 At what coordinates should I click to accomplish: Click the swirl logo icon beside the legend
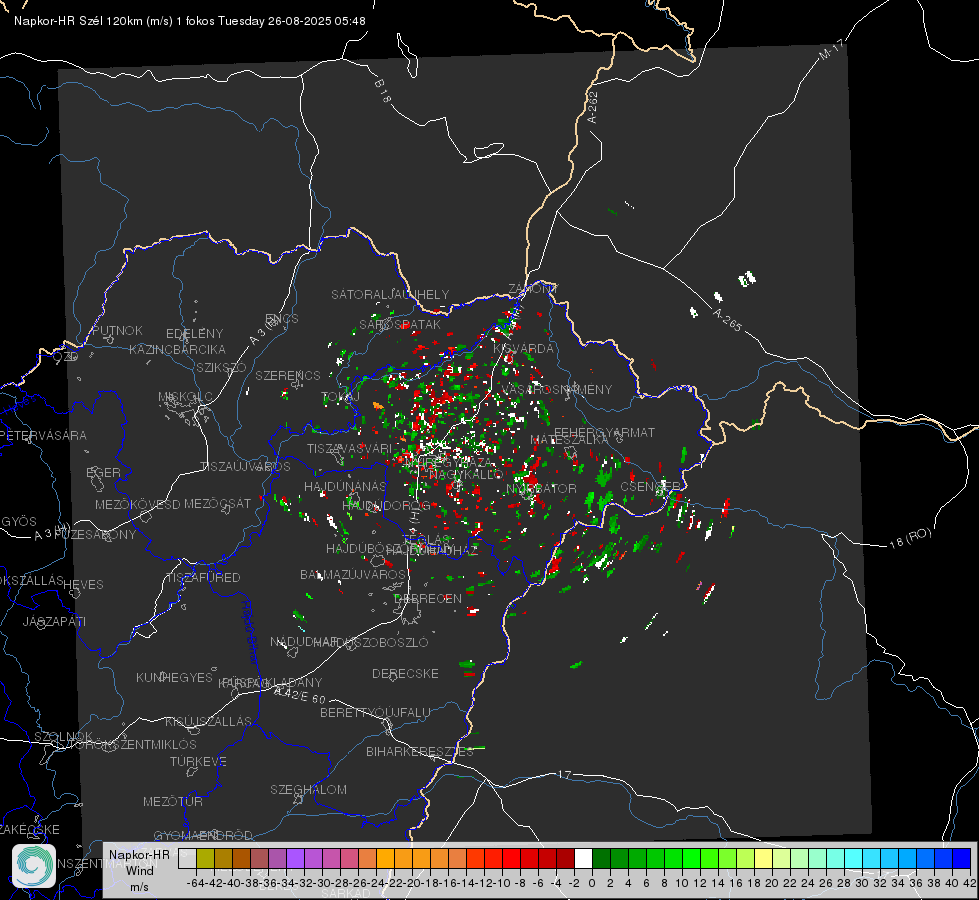(x=34, y=866)
